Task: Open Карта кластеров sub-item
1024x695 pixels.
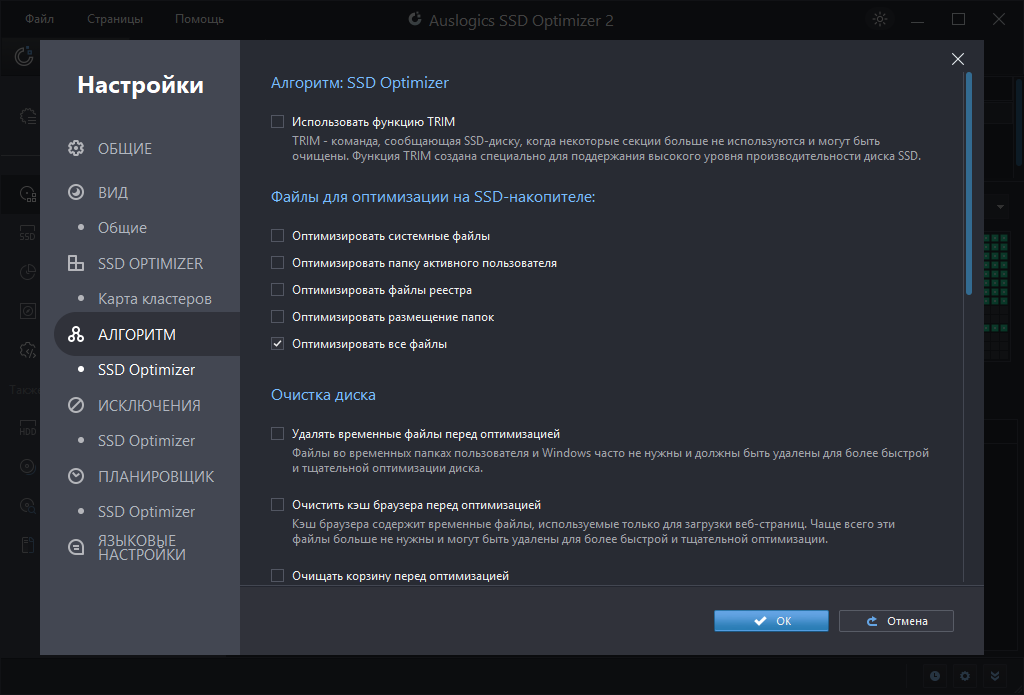Action: pos(155,299)
